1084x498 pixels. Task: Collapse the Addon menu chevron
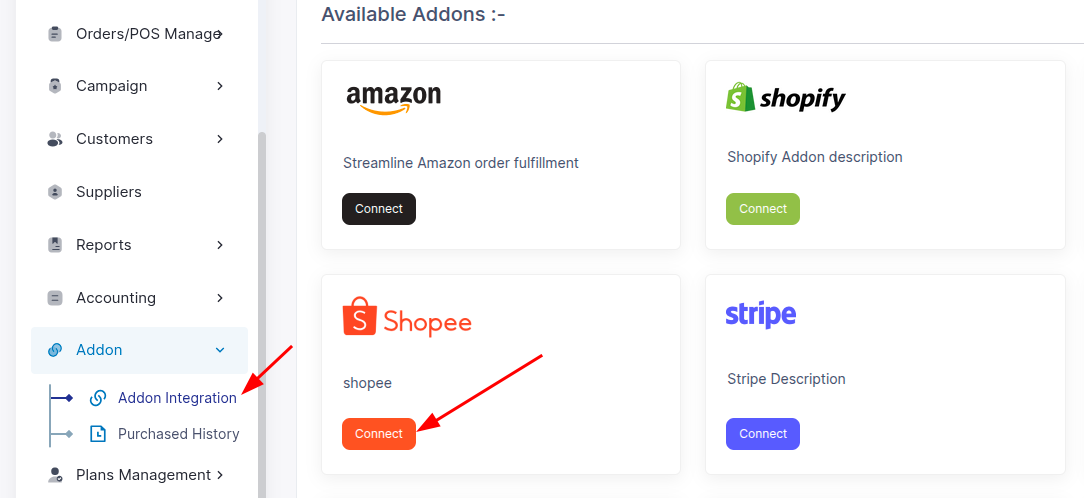220,350
